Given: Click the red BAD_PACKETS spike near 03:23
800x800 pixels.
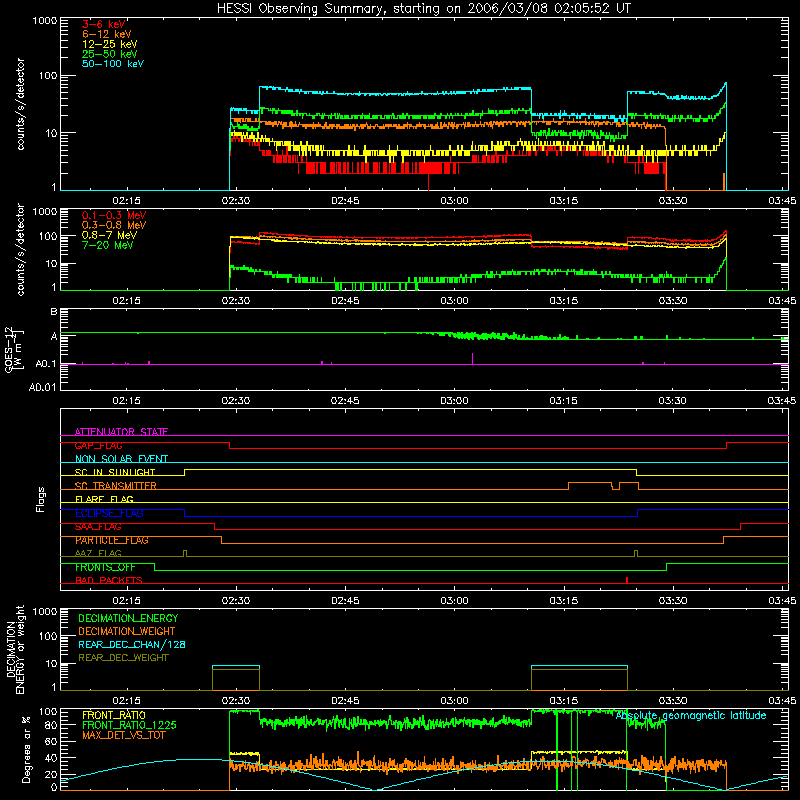Looking at the screenshot, I should click(x=627, y=580).
